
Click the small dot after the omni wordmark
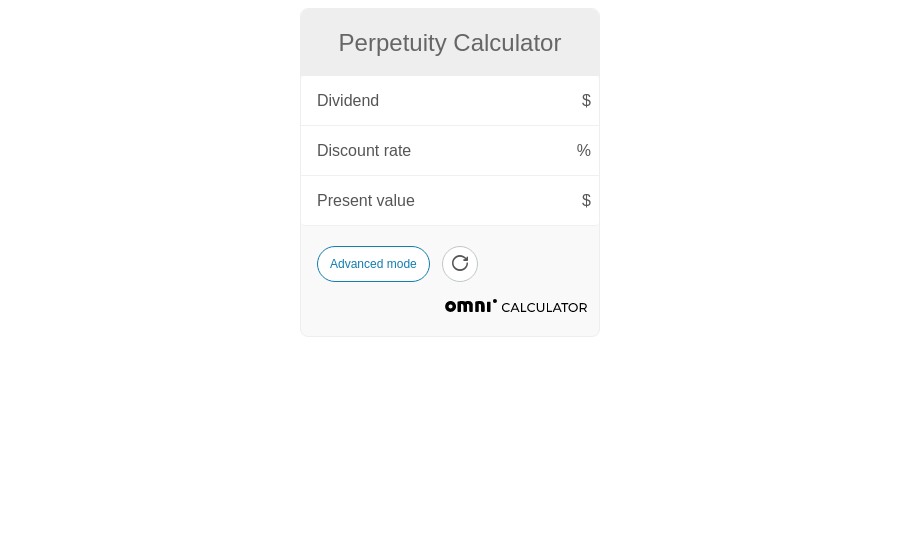pos(494,301)
